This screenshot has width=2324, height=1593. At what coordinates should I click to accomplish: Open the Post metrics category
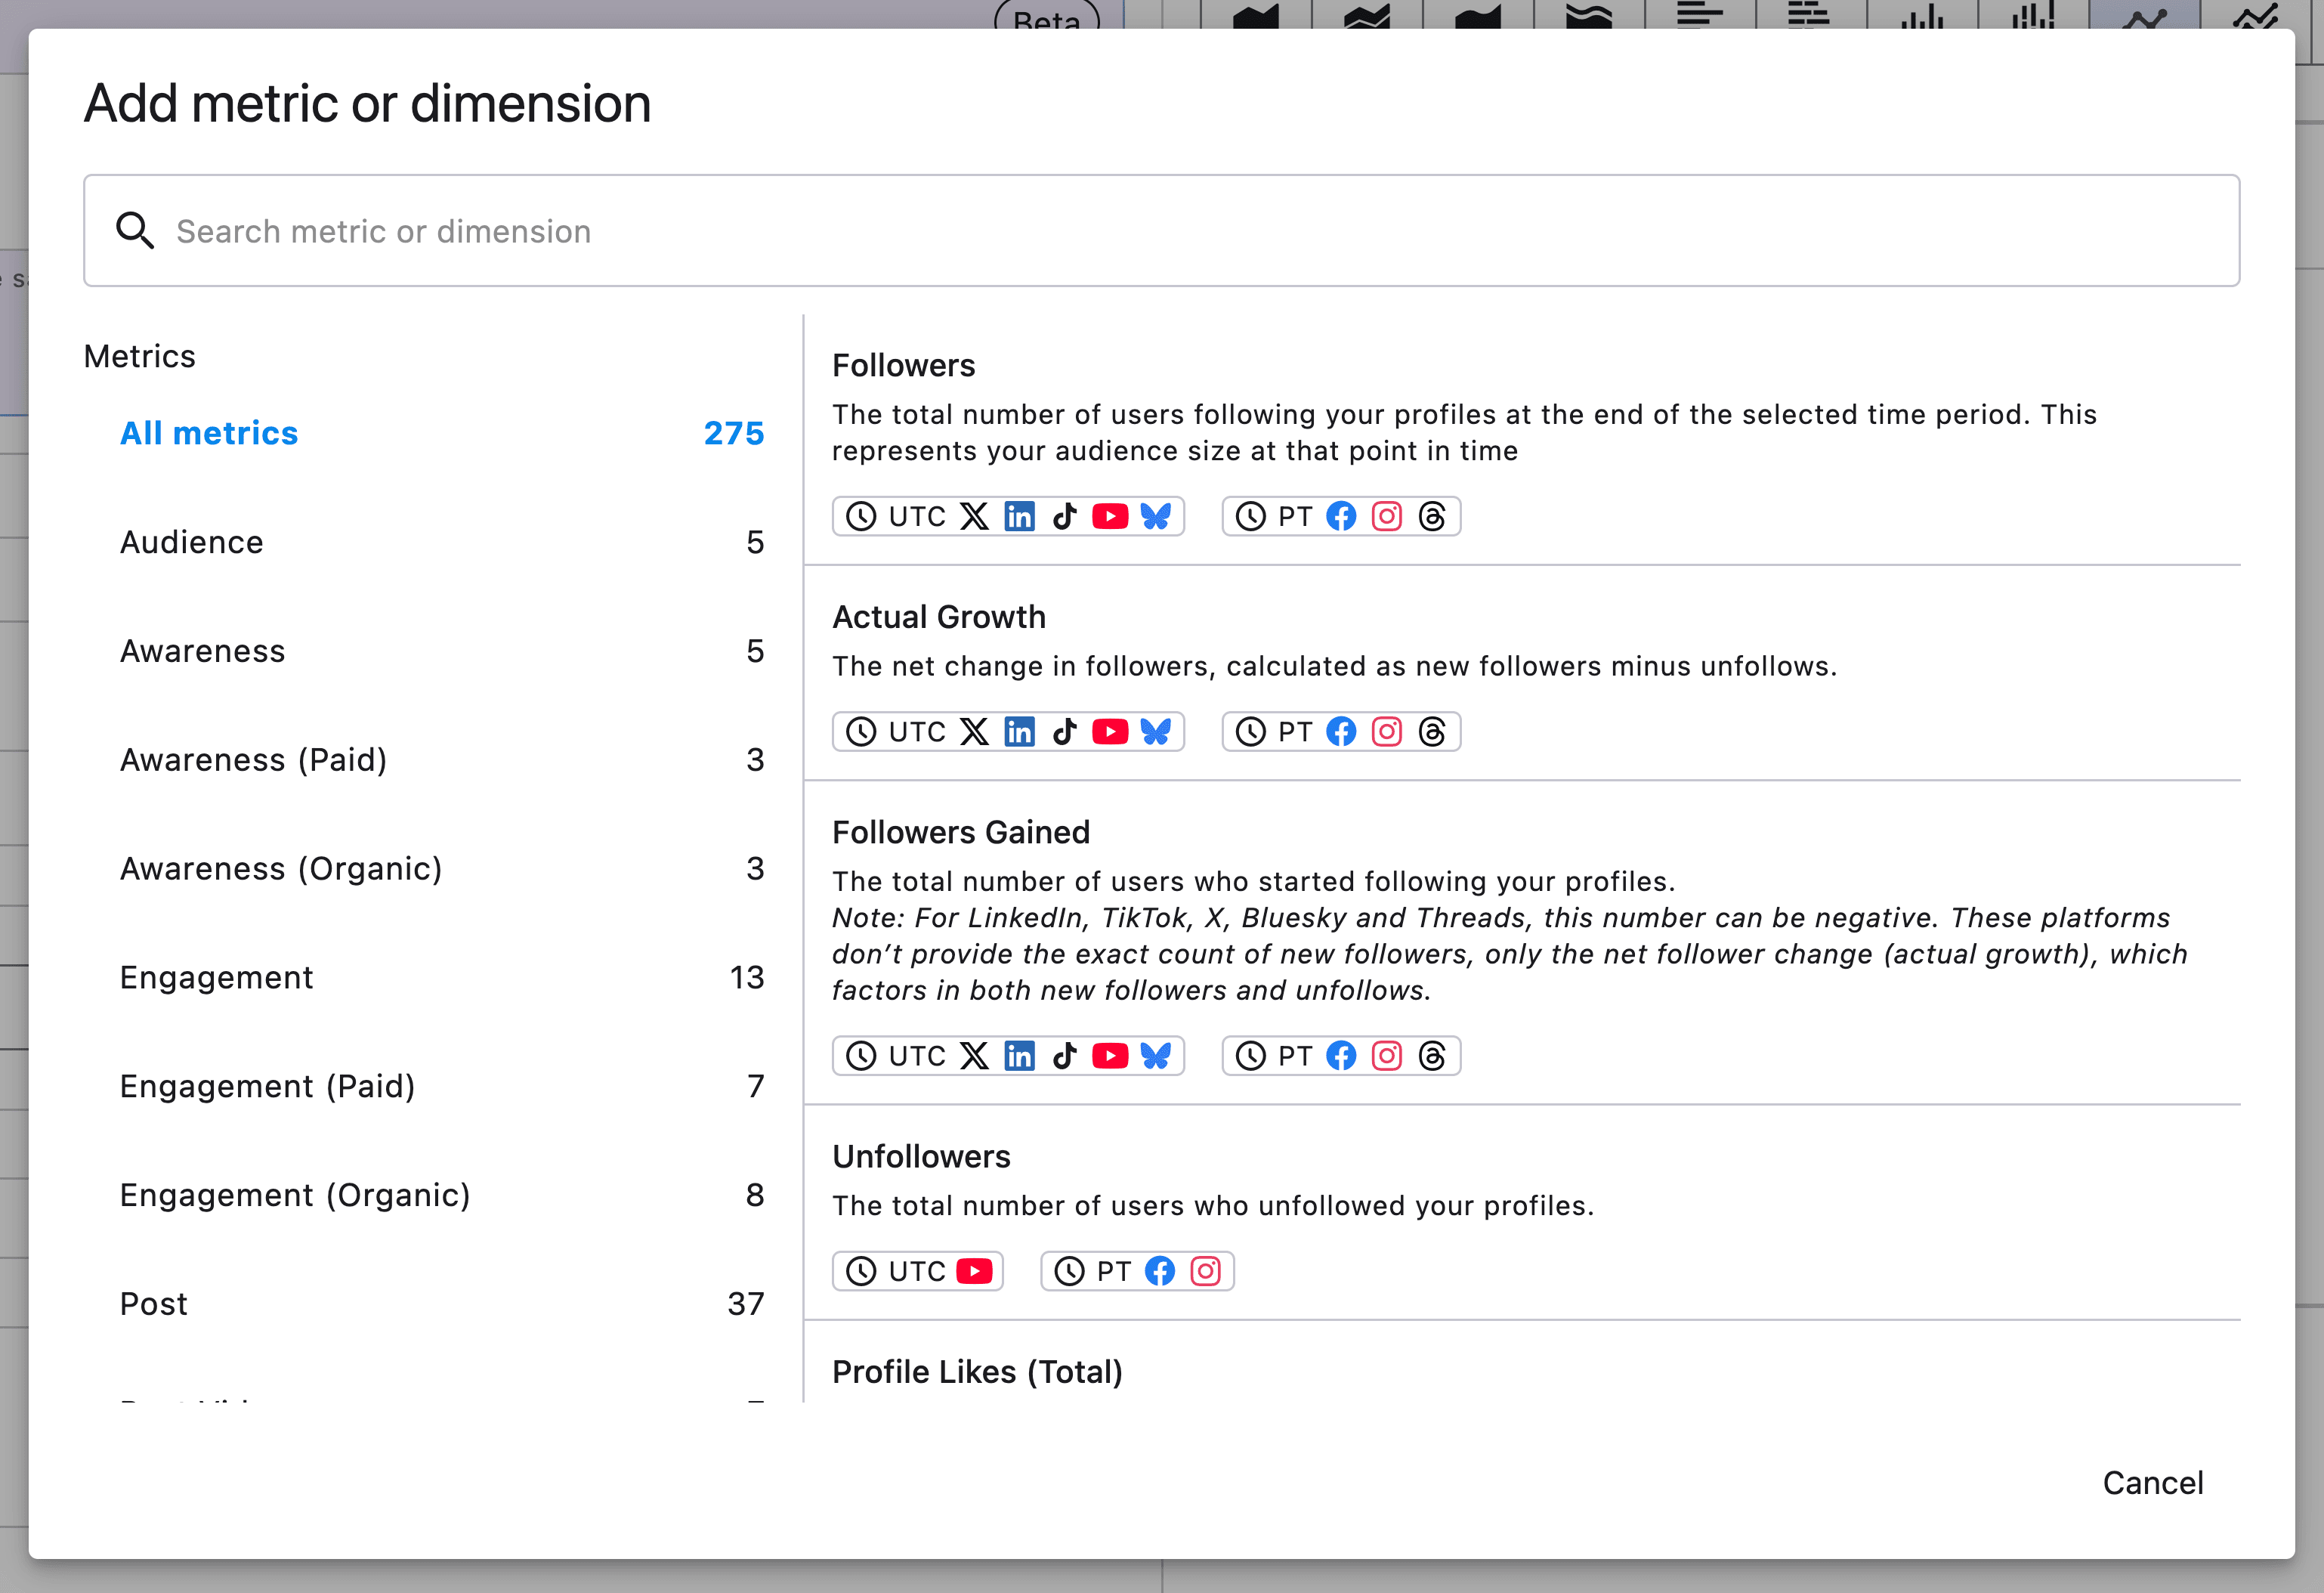tap(442, 1304)
